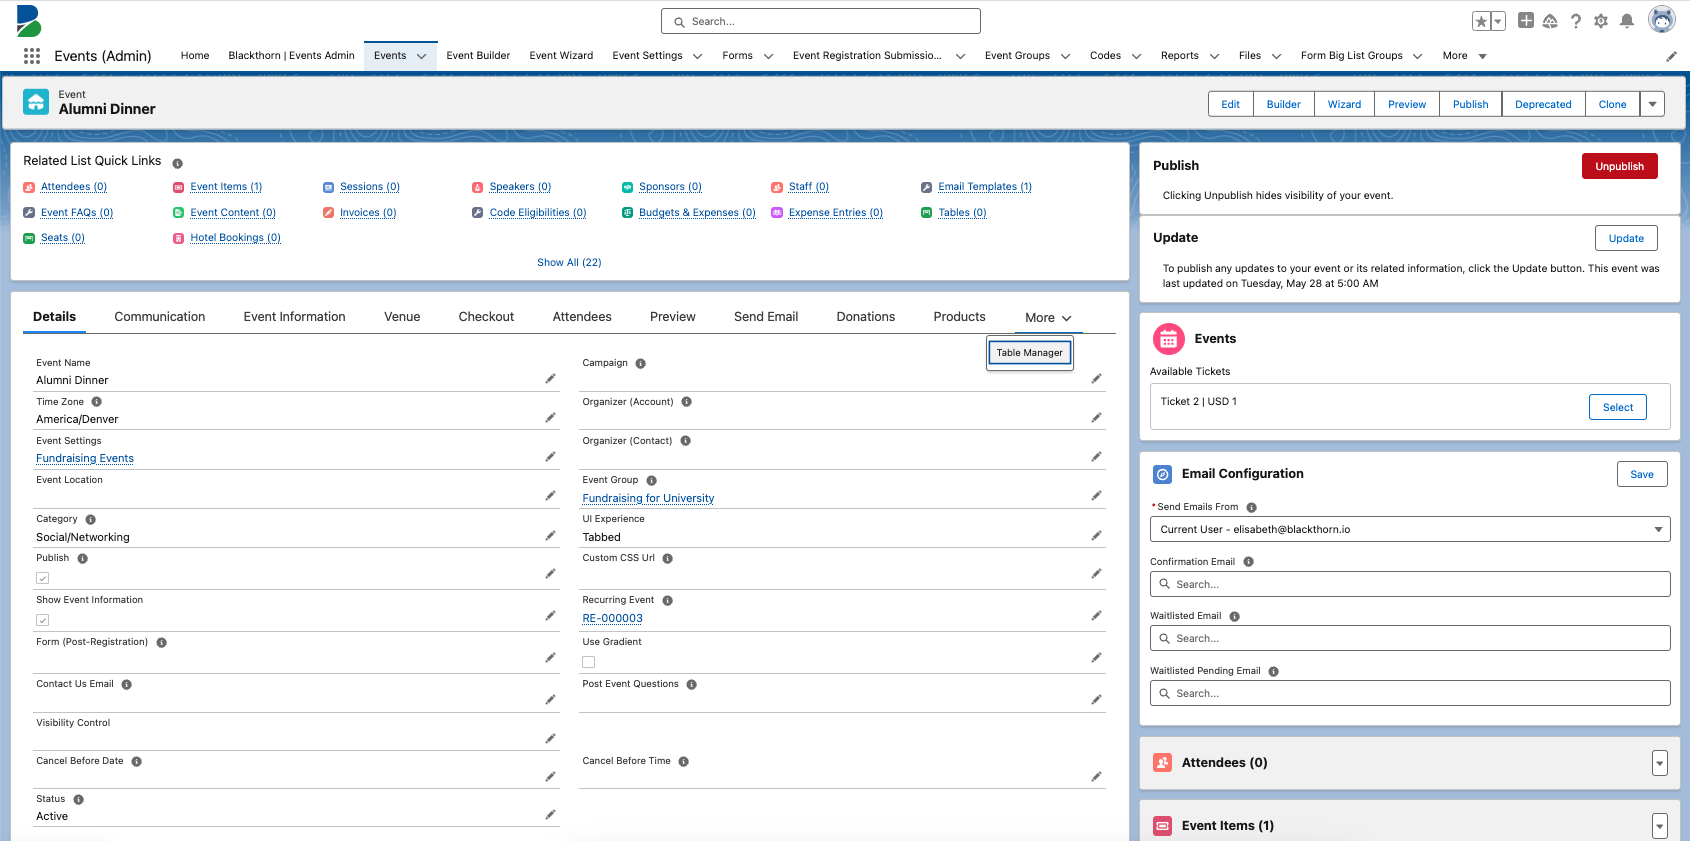Open the user profile avatar

pyautogui.click(x=1662, y=20)
